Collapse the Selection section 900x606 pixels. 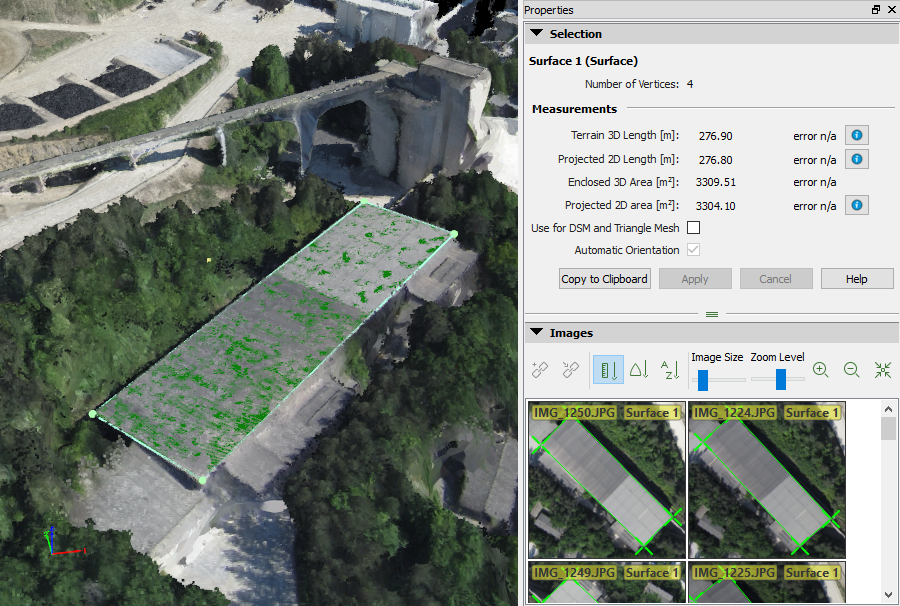coord(537,34)
